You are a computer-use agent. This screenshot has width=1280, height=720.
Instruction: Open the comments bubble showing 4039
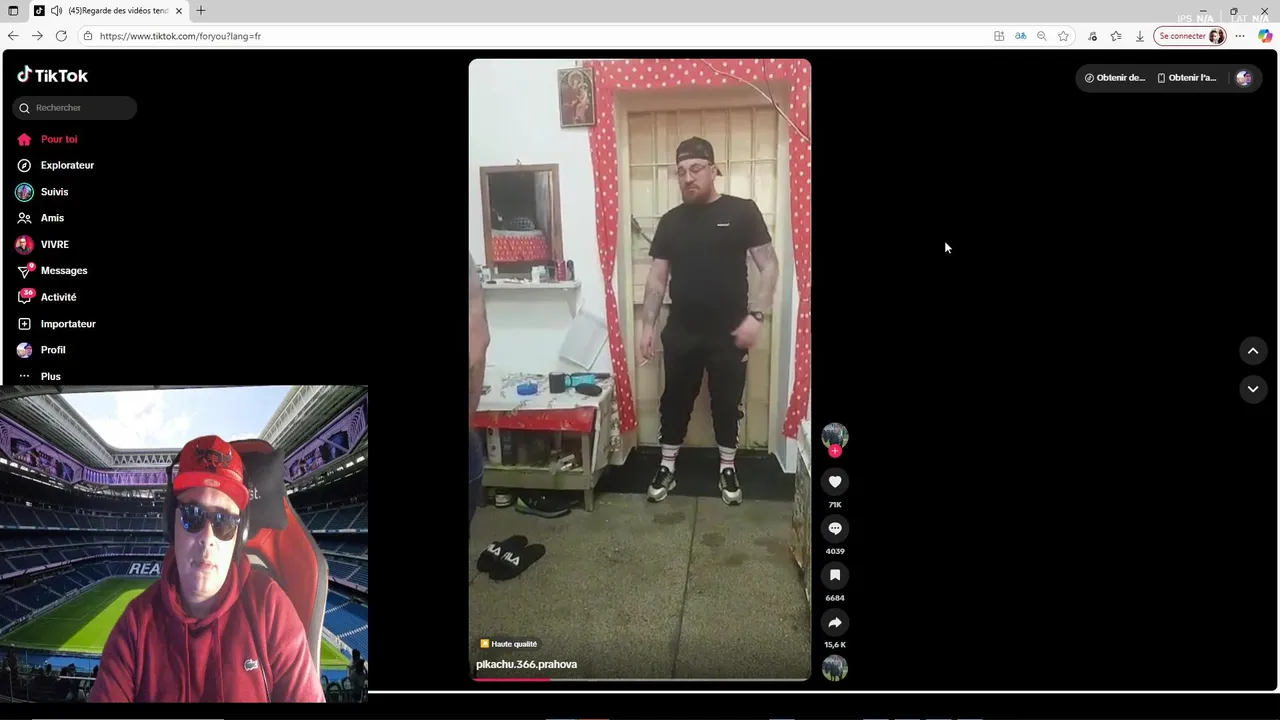click(835, 528)
